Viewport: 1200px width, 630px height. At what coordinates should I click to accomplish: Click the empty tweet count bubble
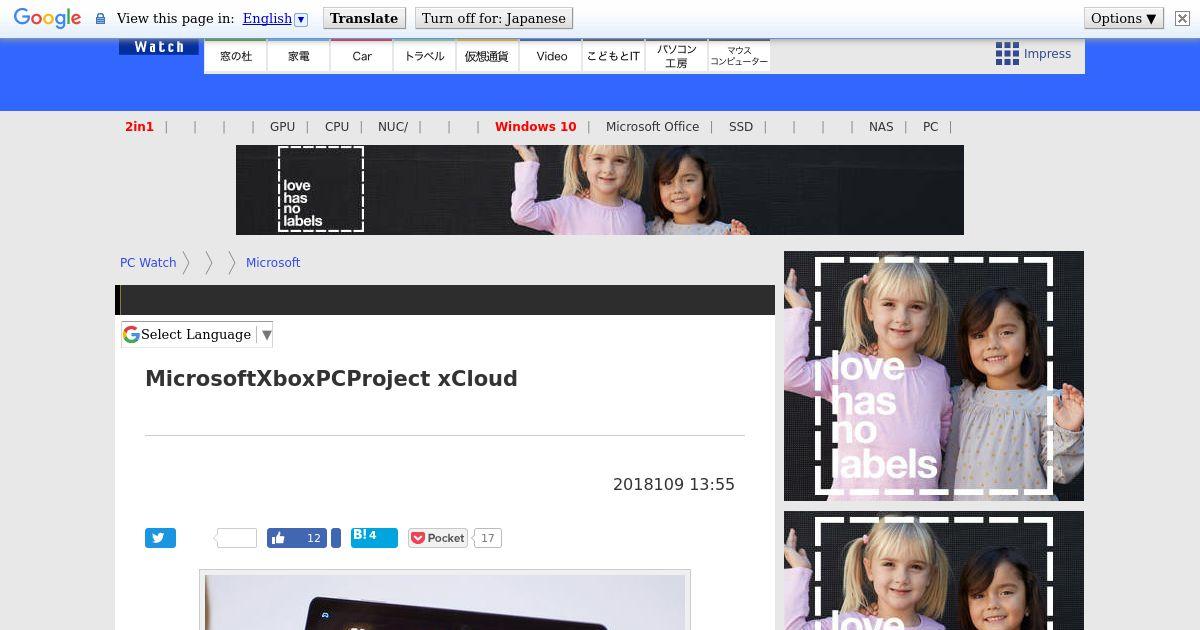[x=236, y=538]
